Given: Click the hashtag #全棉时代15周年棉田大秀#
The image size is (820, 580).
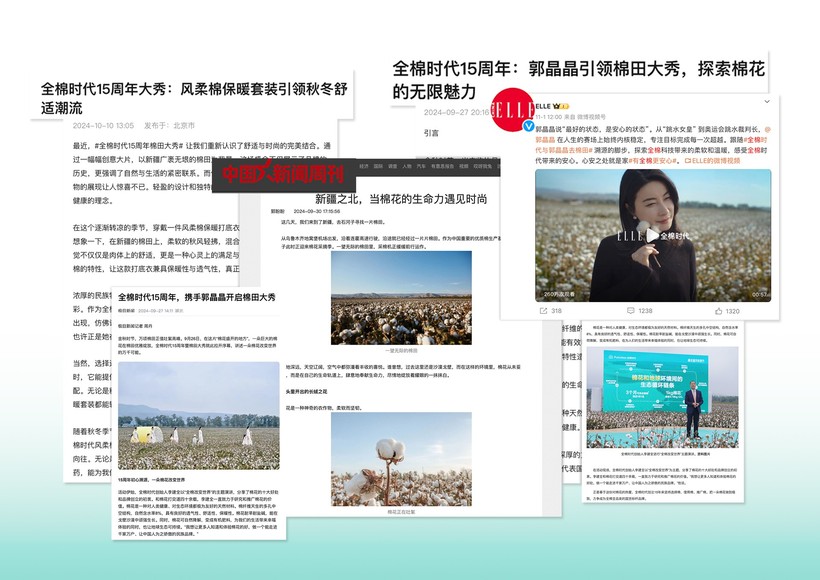Looking at the screenshot, I should tap(140, 146).
